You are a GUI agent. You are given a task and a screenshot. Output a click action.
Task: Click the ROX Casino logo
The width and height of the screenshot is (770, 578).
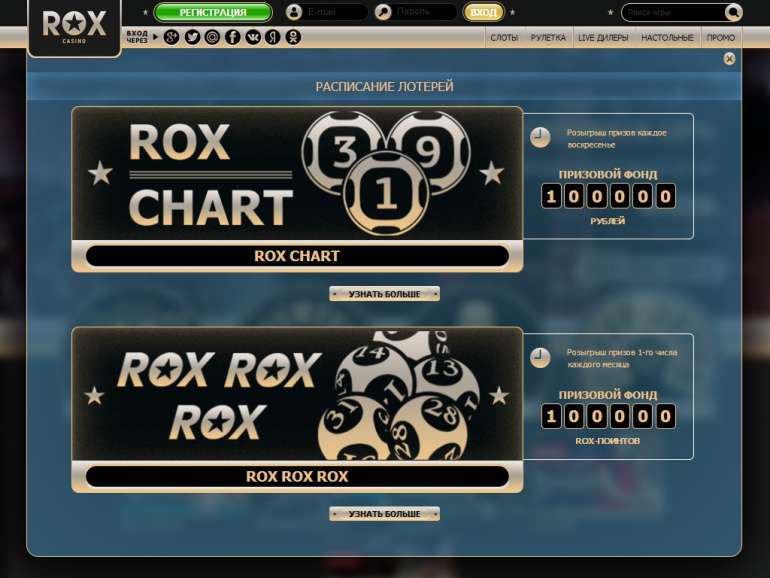(x=74, y=27)
